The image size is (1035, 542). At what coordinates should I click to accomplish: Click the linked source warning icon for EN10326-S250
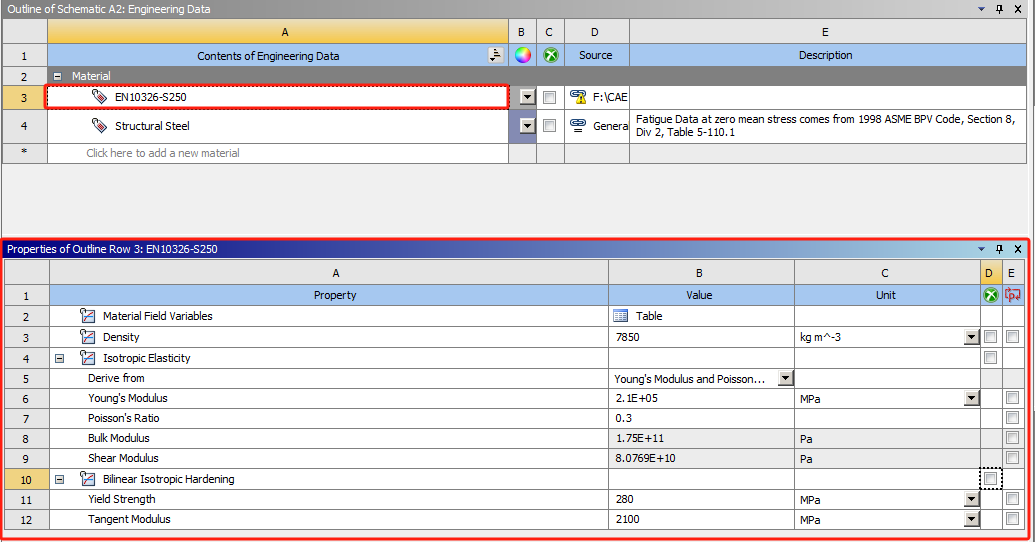[x=578, y=97]
